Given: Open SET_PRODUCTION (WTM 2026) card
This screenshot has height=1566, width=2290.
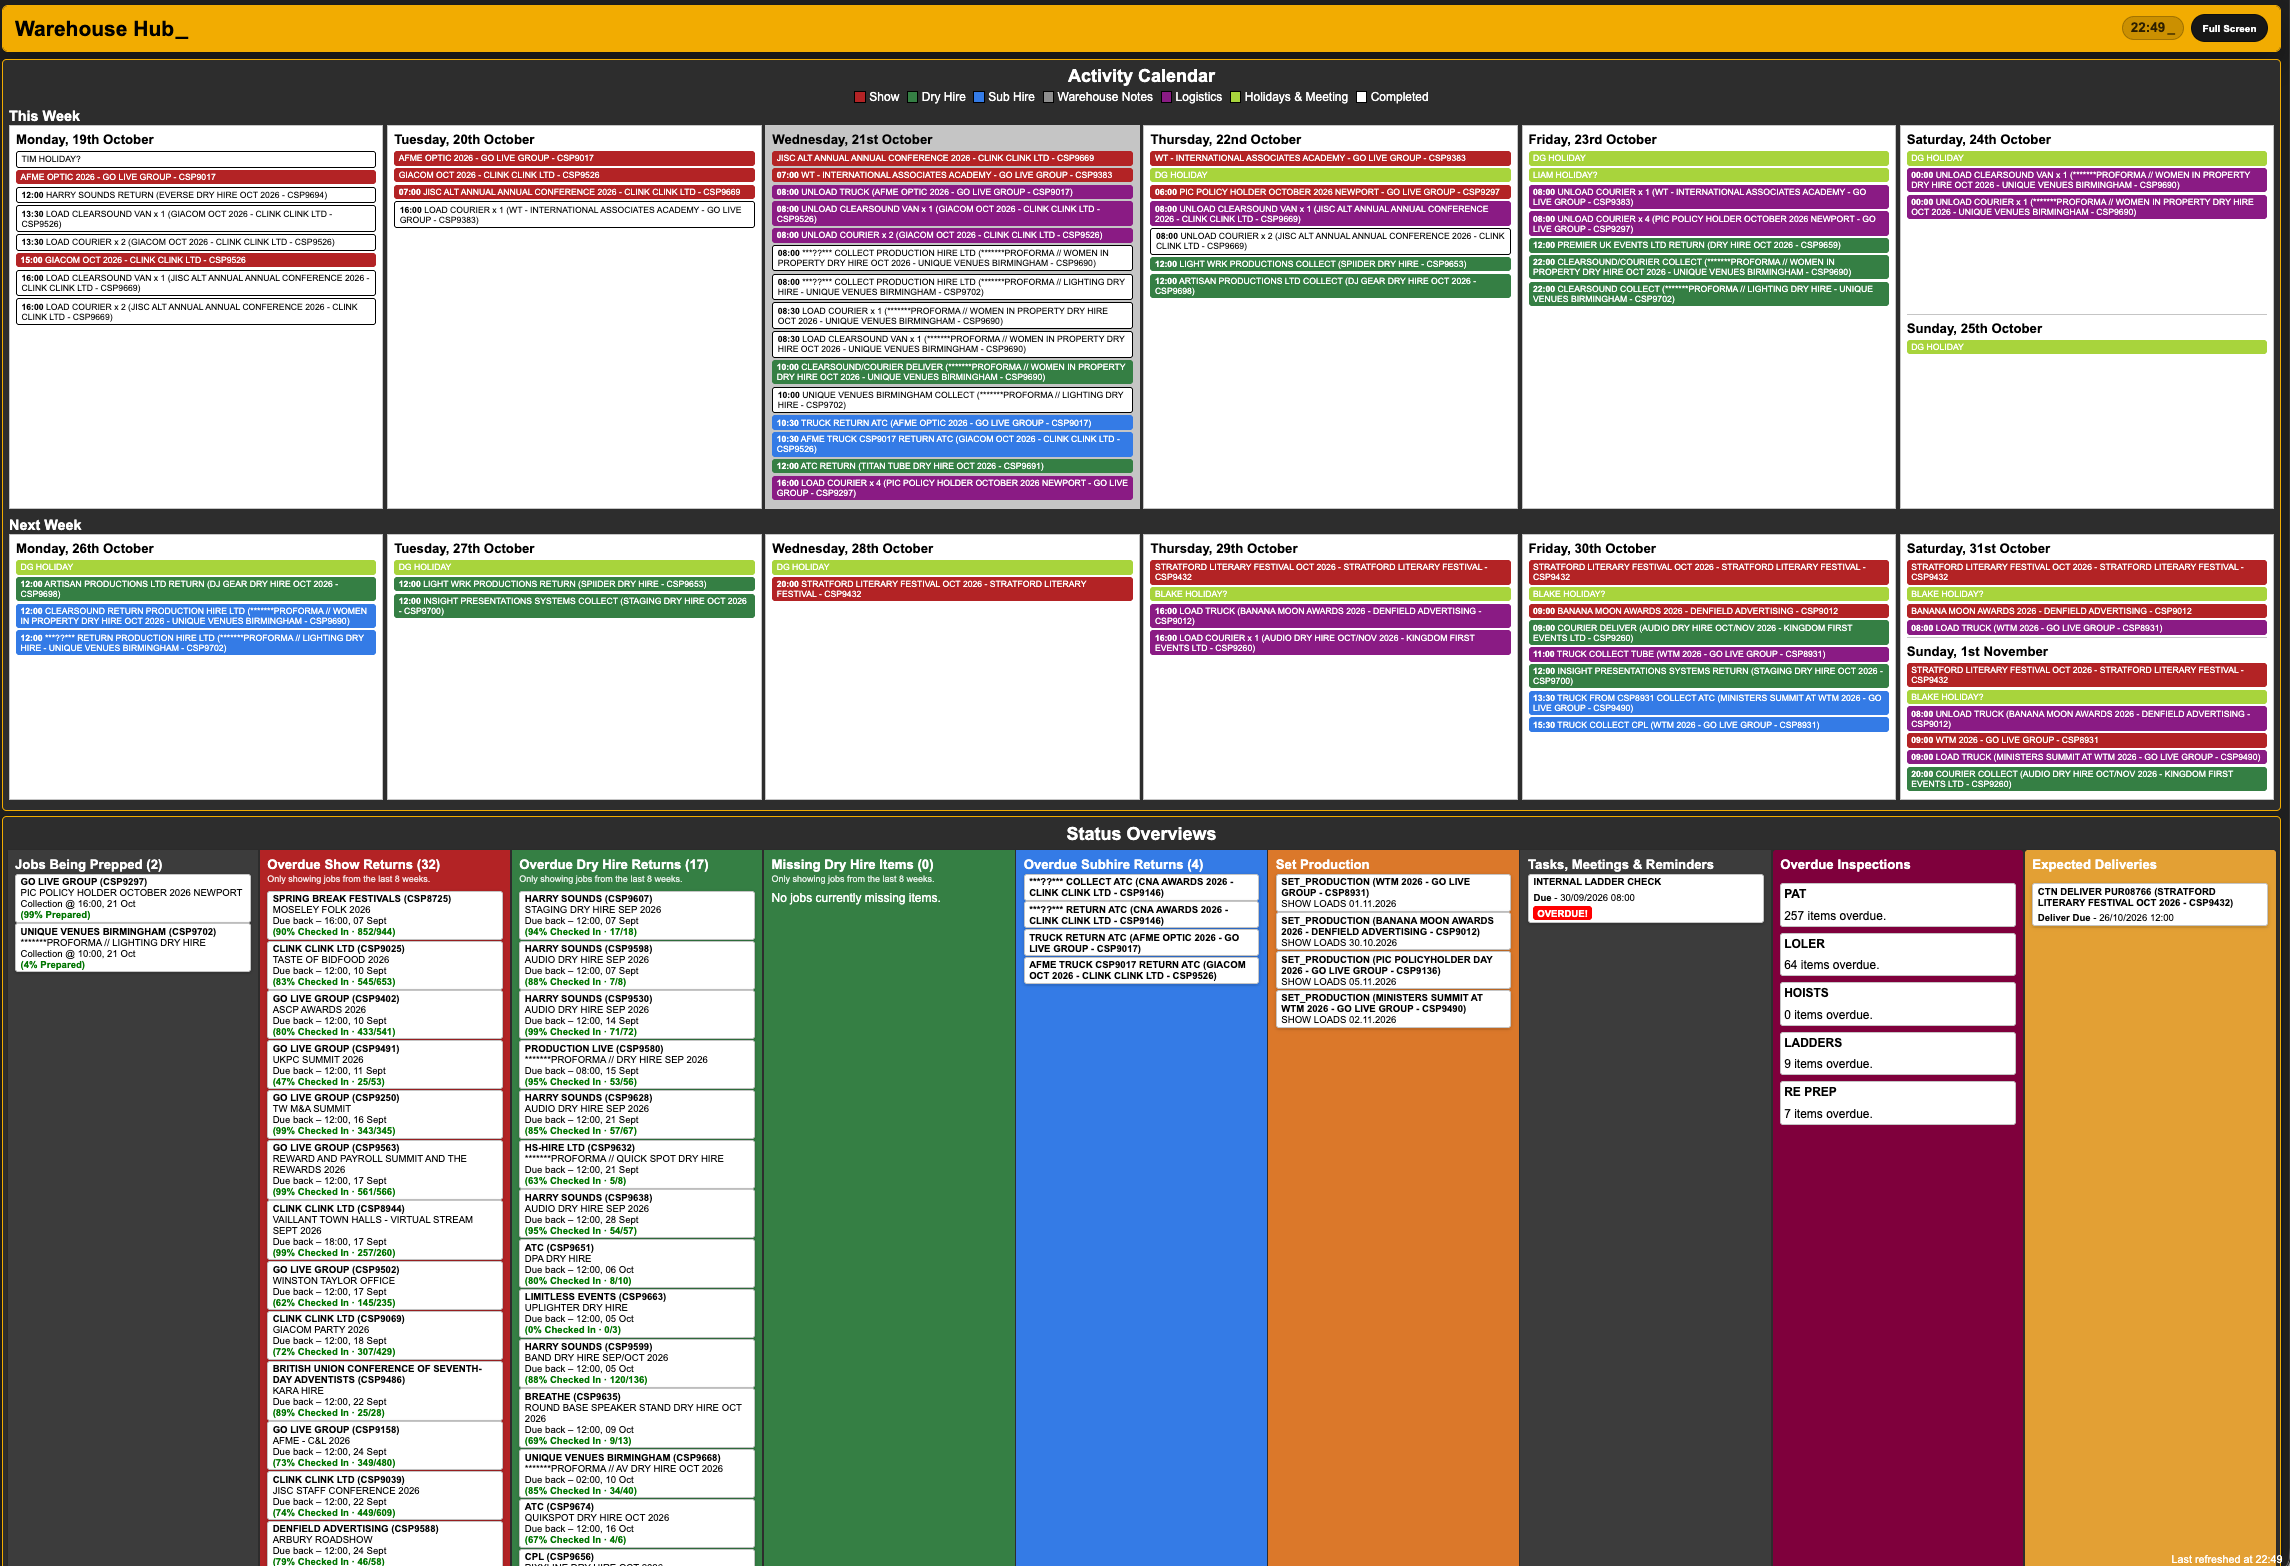Looking at the screenshot, I should point(1393,893).
